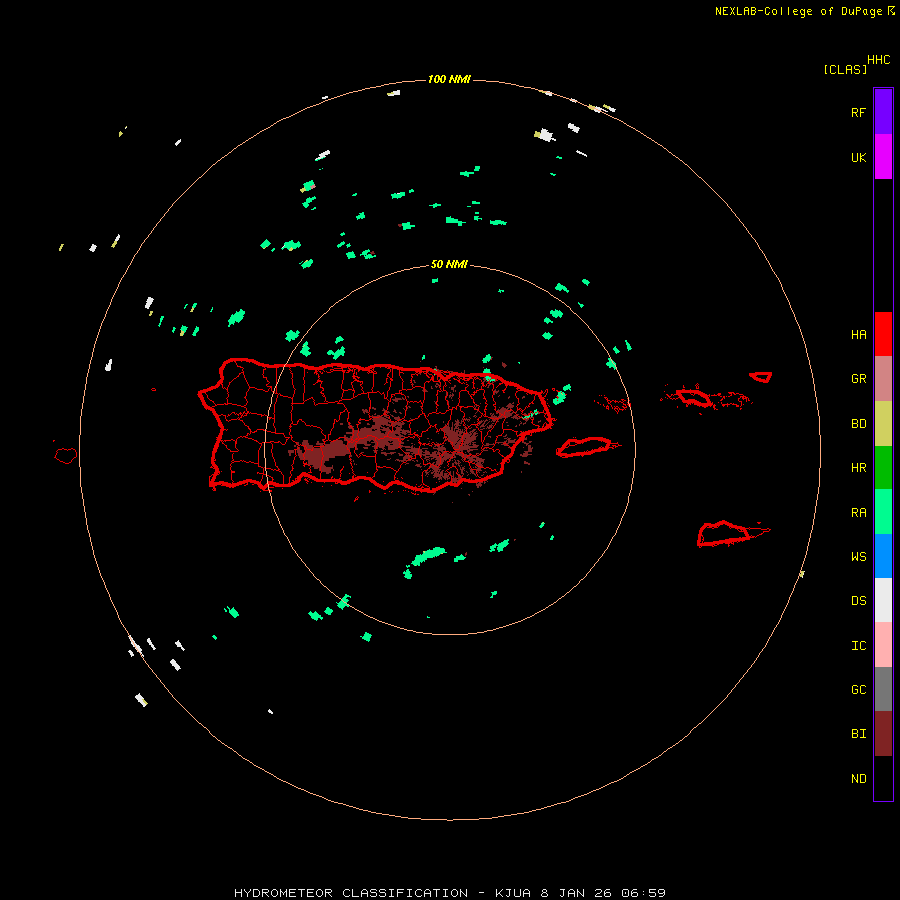
Task: Click the GR legend color swatch
Action: tap(883, 379)
